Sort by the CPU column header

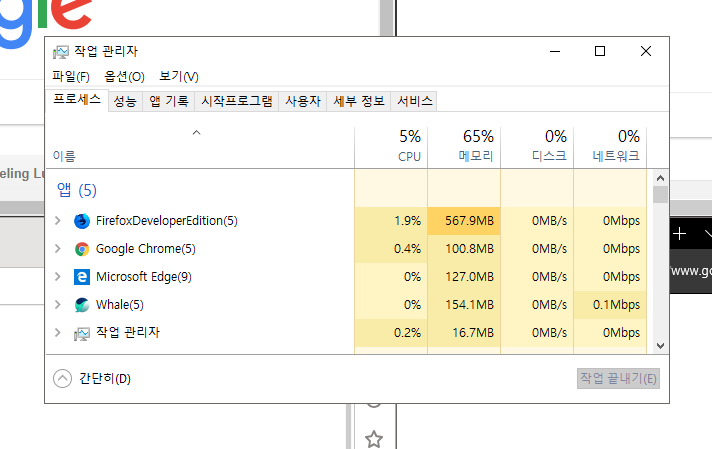[x=391, y=148]
